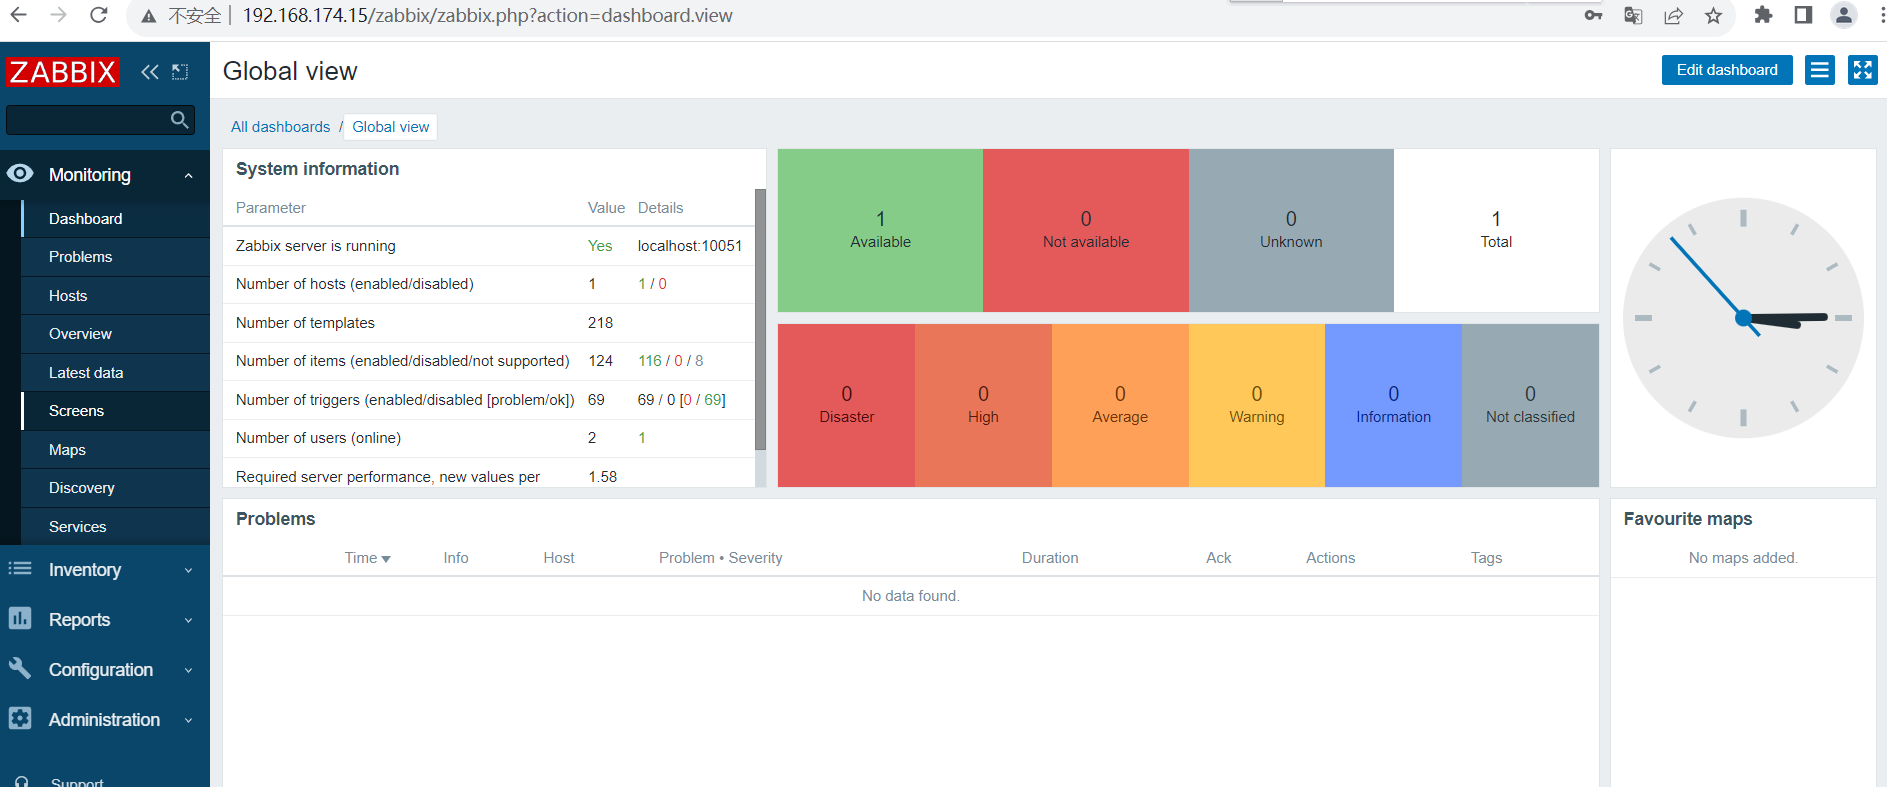
Task: Click the Monitoring eye icon
Action: [x=20, y=174]
